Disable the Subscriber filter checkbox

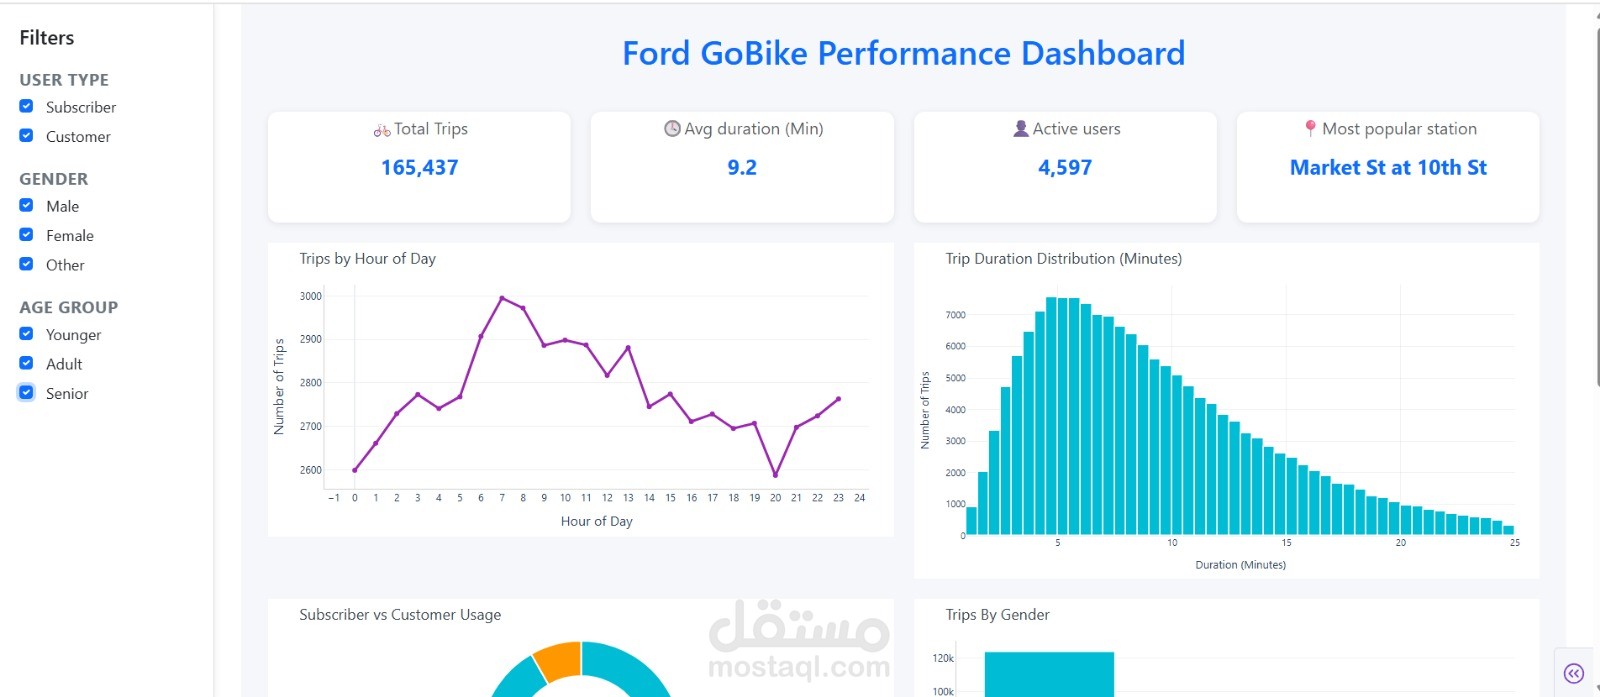pos(25,106)
